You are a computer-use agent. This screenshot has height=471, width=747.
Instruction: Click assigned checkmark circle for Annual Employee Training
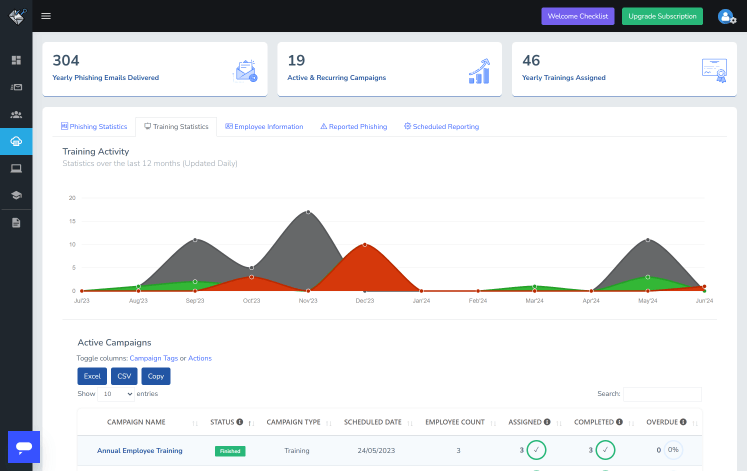tap(536, 450)
